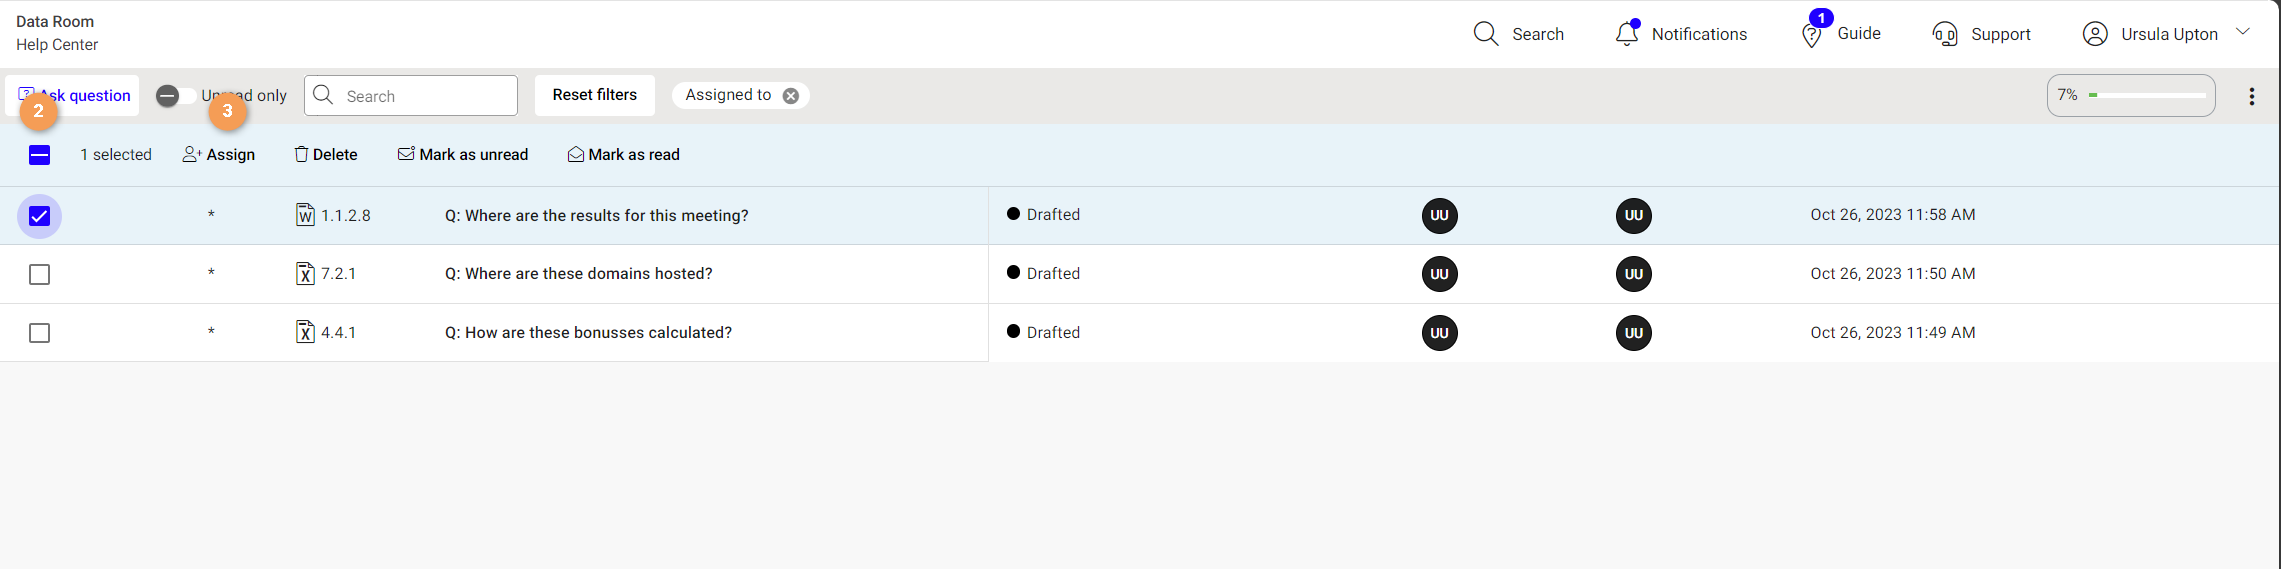2281x569 pixels.
Task: Select the bonusses calculated question checkbox
Action: pos(39,333)
